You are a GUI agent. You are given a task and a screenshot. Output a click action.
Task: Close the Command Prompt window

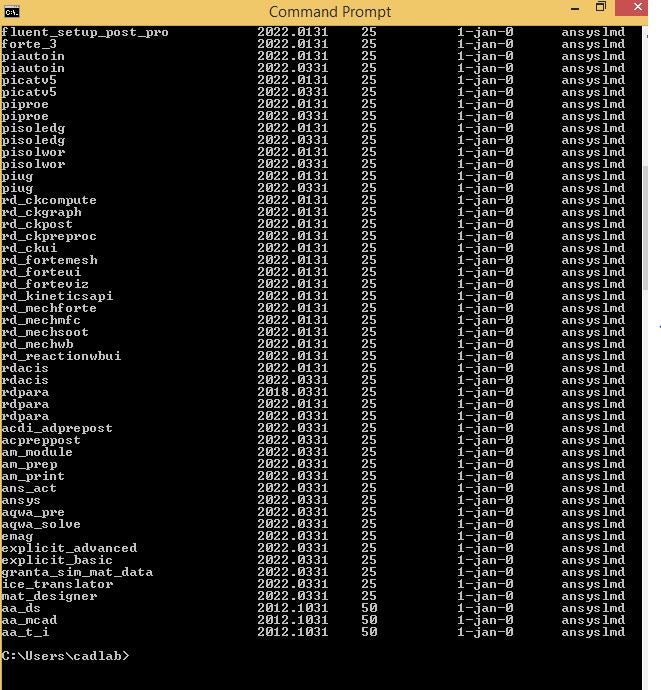click(632, 8)
